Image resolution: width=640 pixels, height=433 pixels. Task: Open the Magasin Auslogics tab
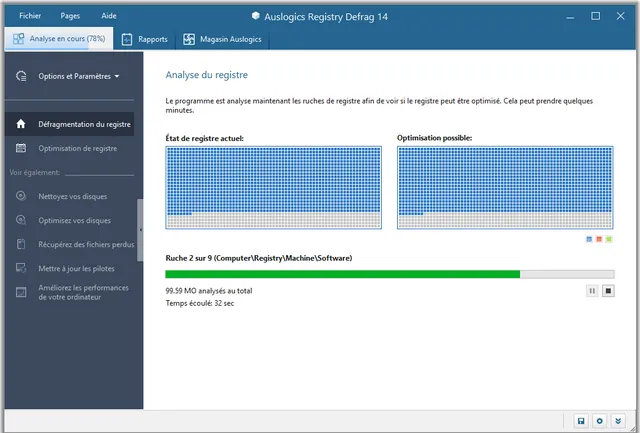pyautogui.click(x=225, y=40)
